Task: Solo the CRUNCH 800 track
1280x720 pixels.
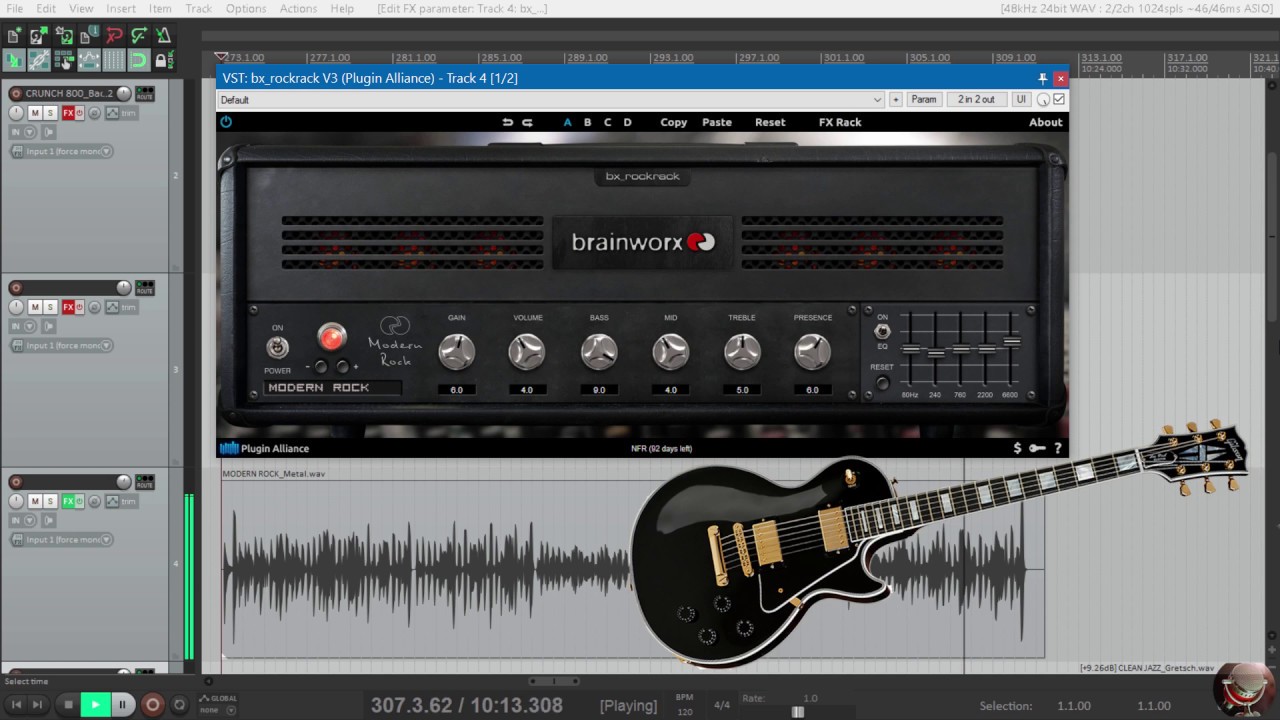Action: [50, 113]
